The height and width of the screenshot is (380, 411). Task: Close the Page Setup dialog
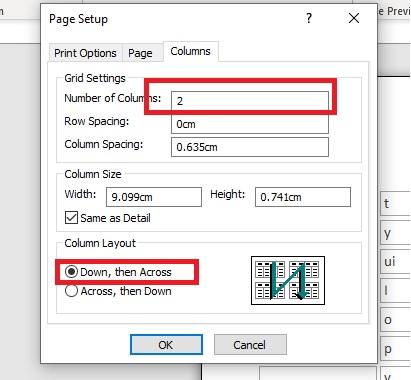(354, 18)
